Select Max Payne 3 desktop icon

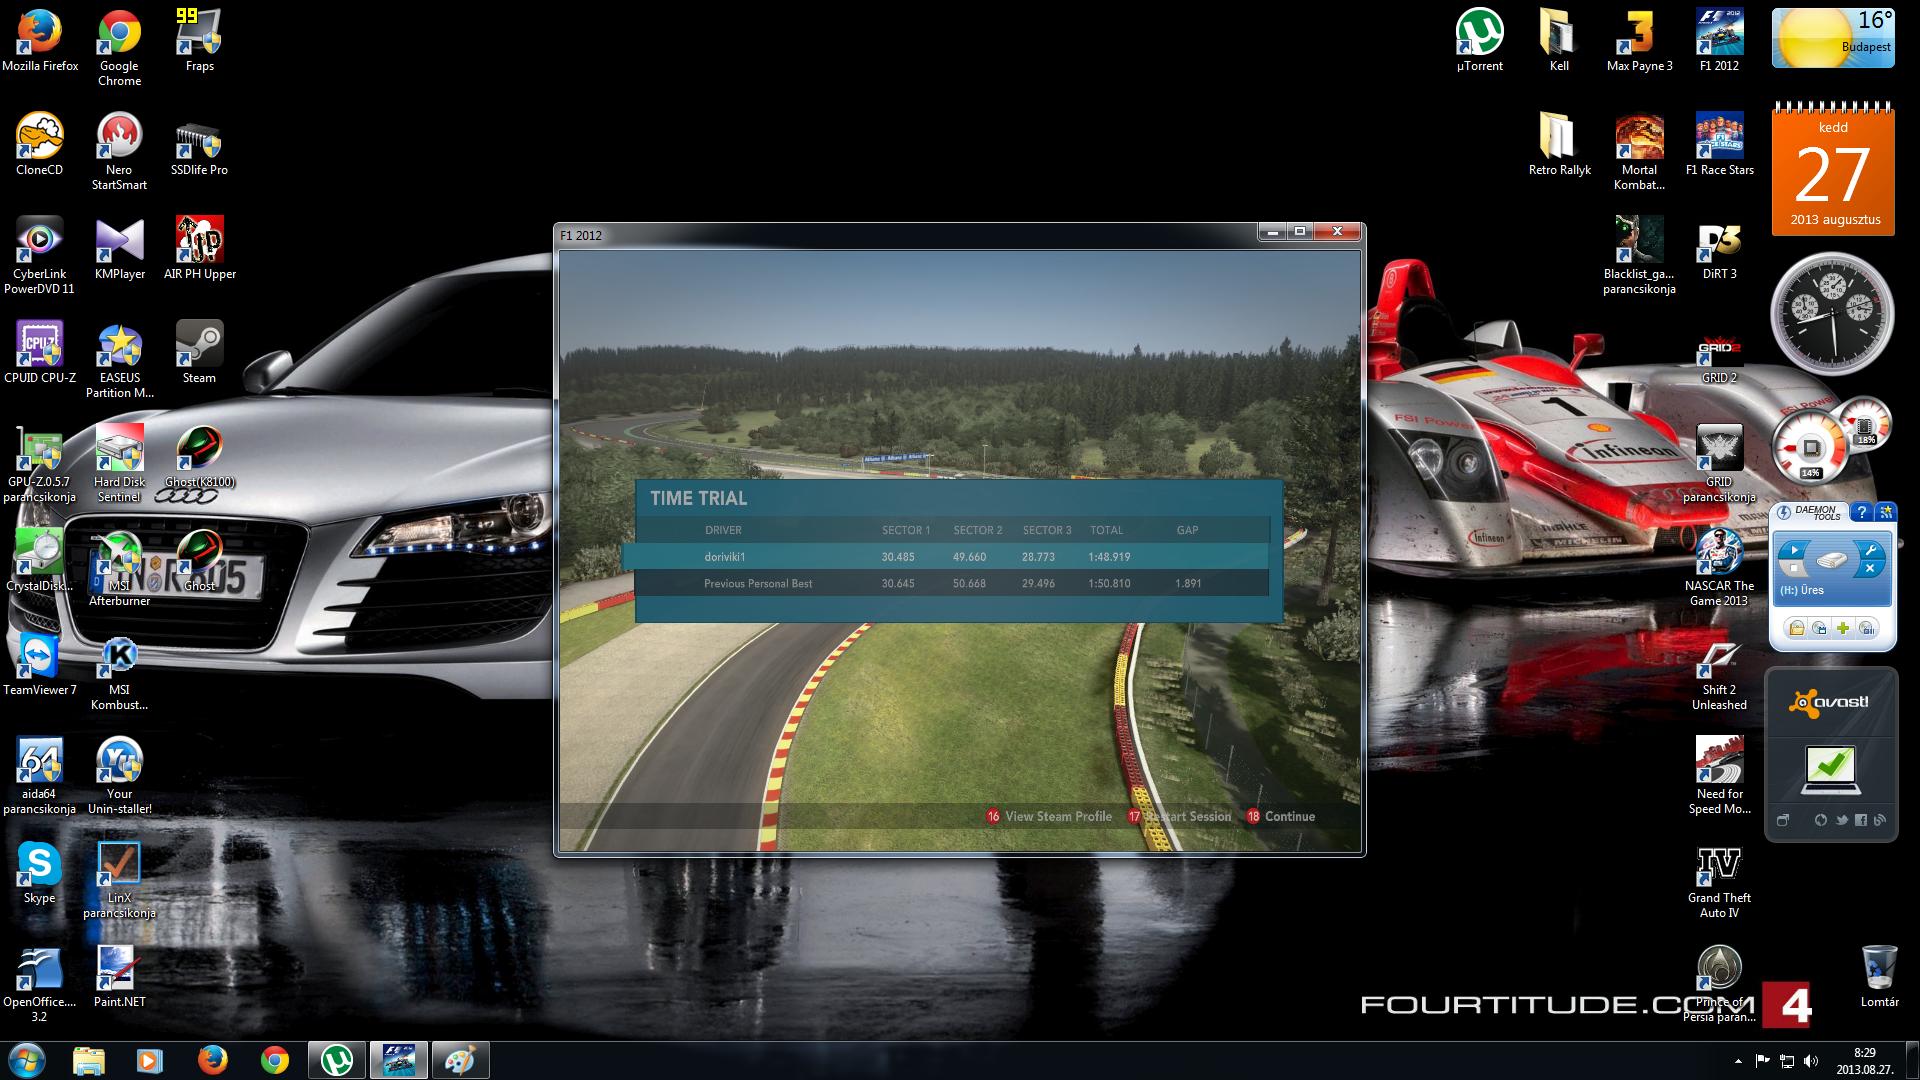(1640, 42)
